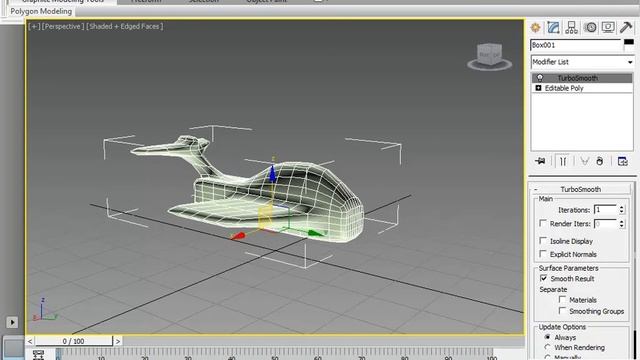Image resolution: width=640 pixels, height=360 pixels.
Task: Click Make Unique icon below modifier stack
Action: click(x=584, y=161)
